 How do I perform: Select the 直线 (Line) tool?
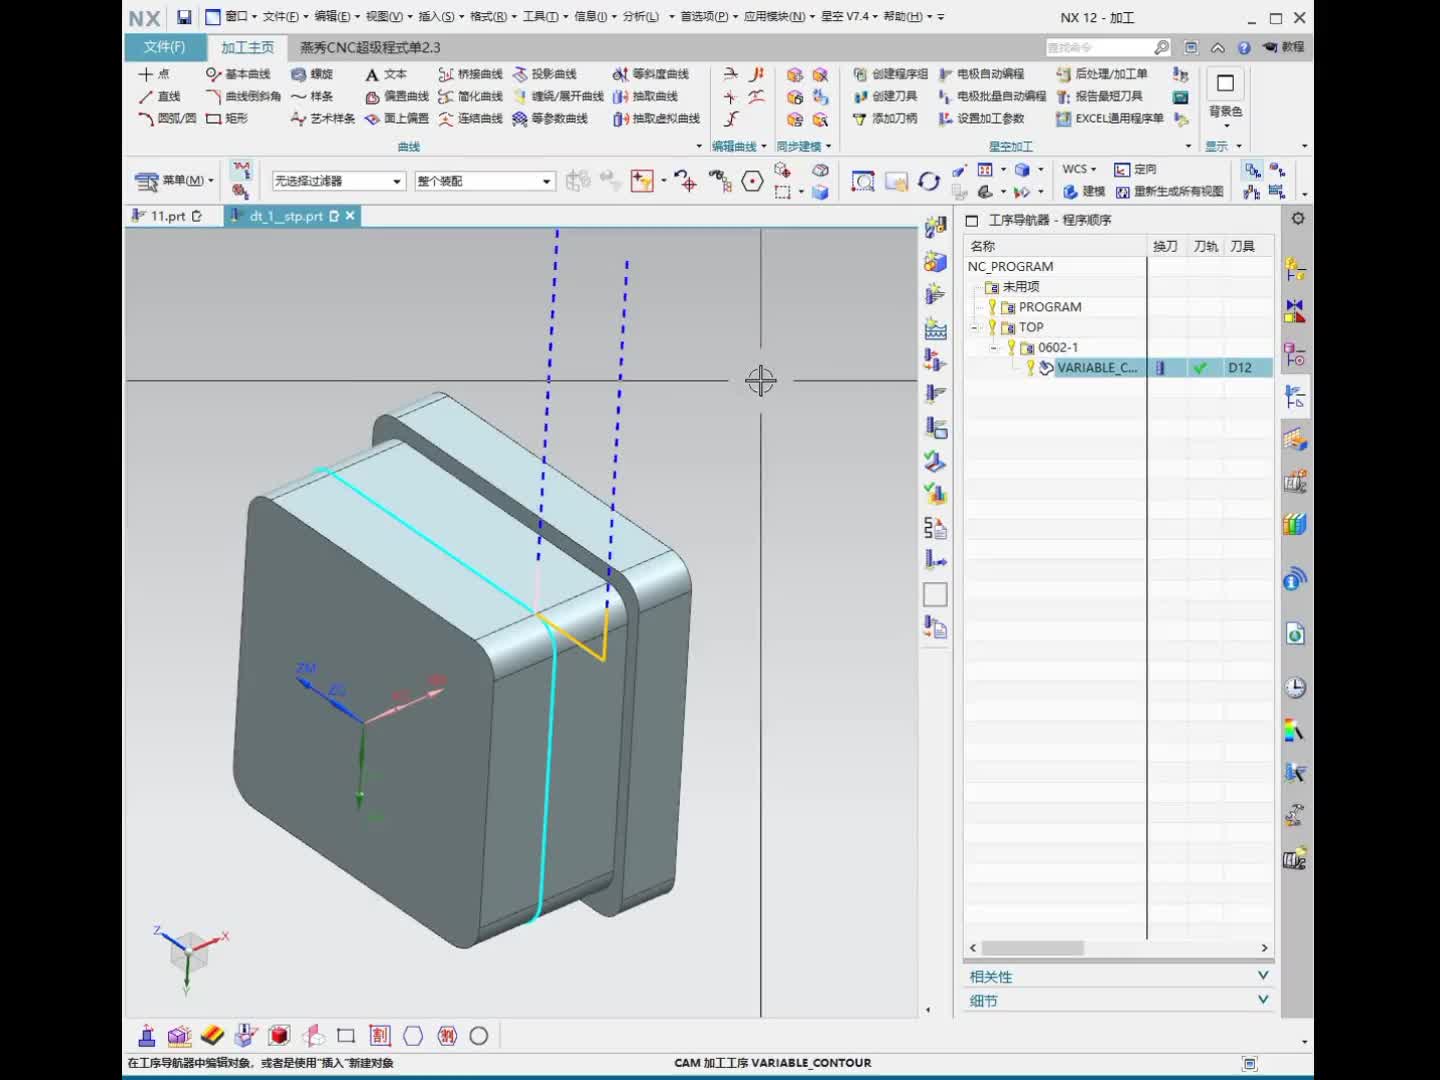pos(160,96)
